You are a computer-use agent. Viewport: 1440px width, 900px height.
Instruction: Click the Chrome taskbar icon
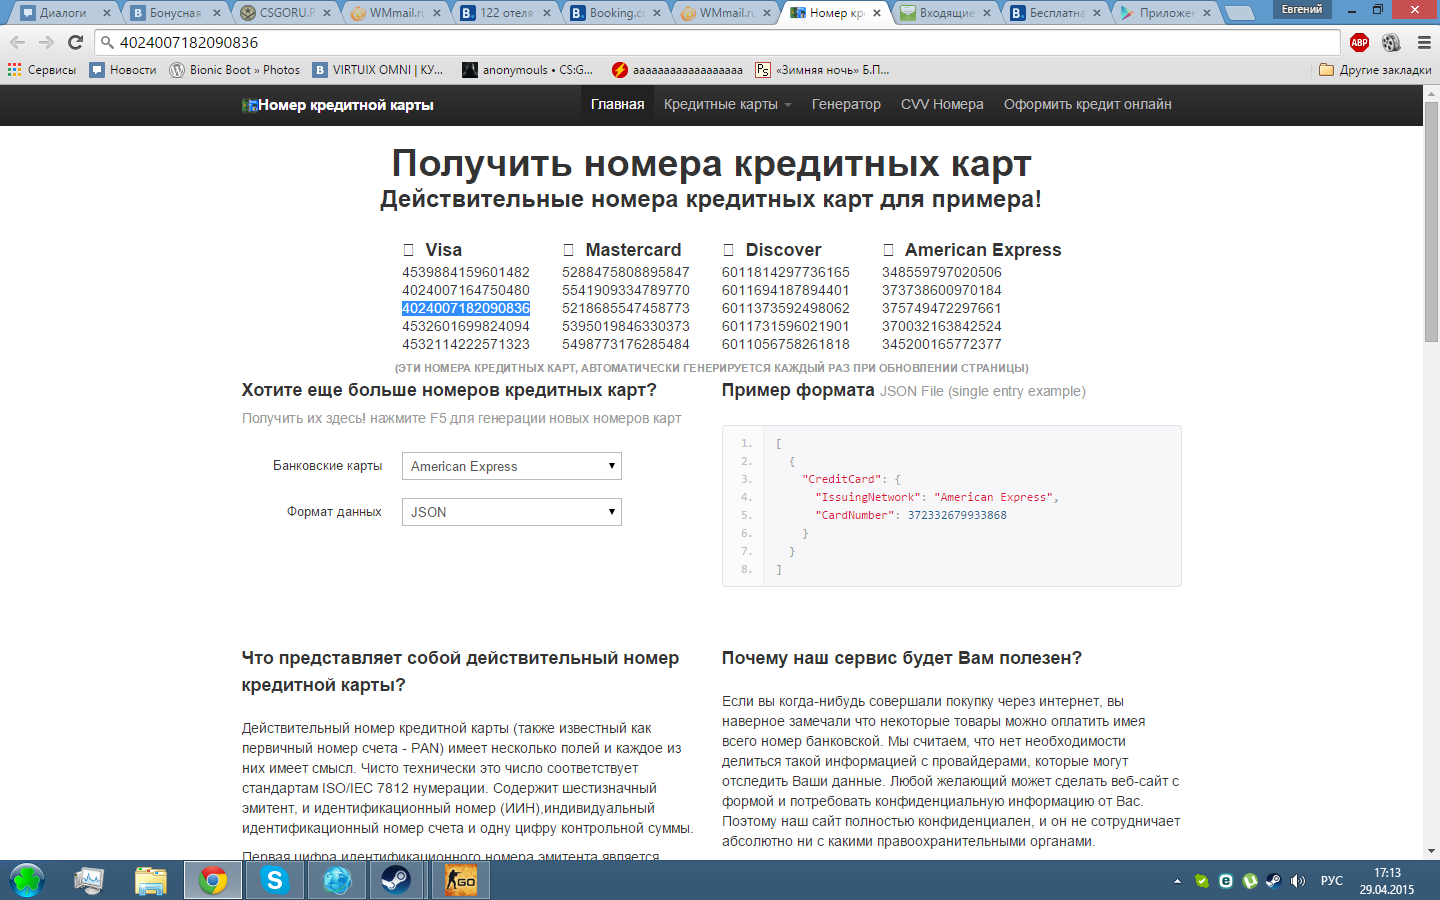[x=212, y=880]
